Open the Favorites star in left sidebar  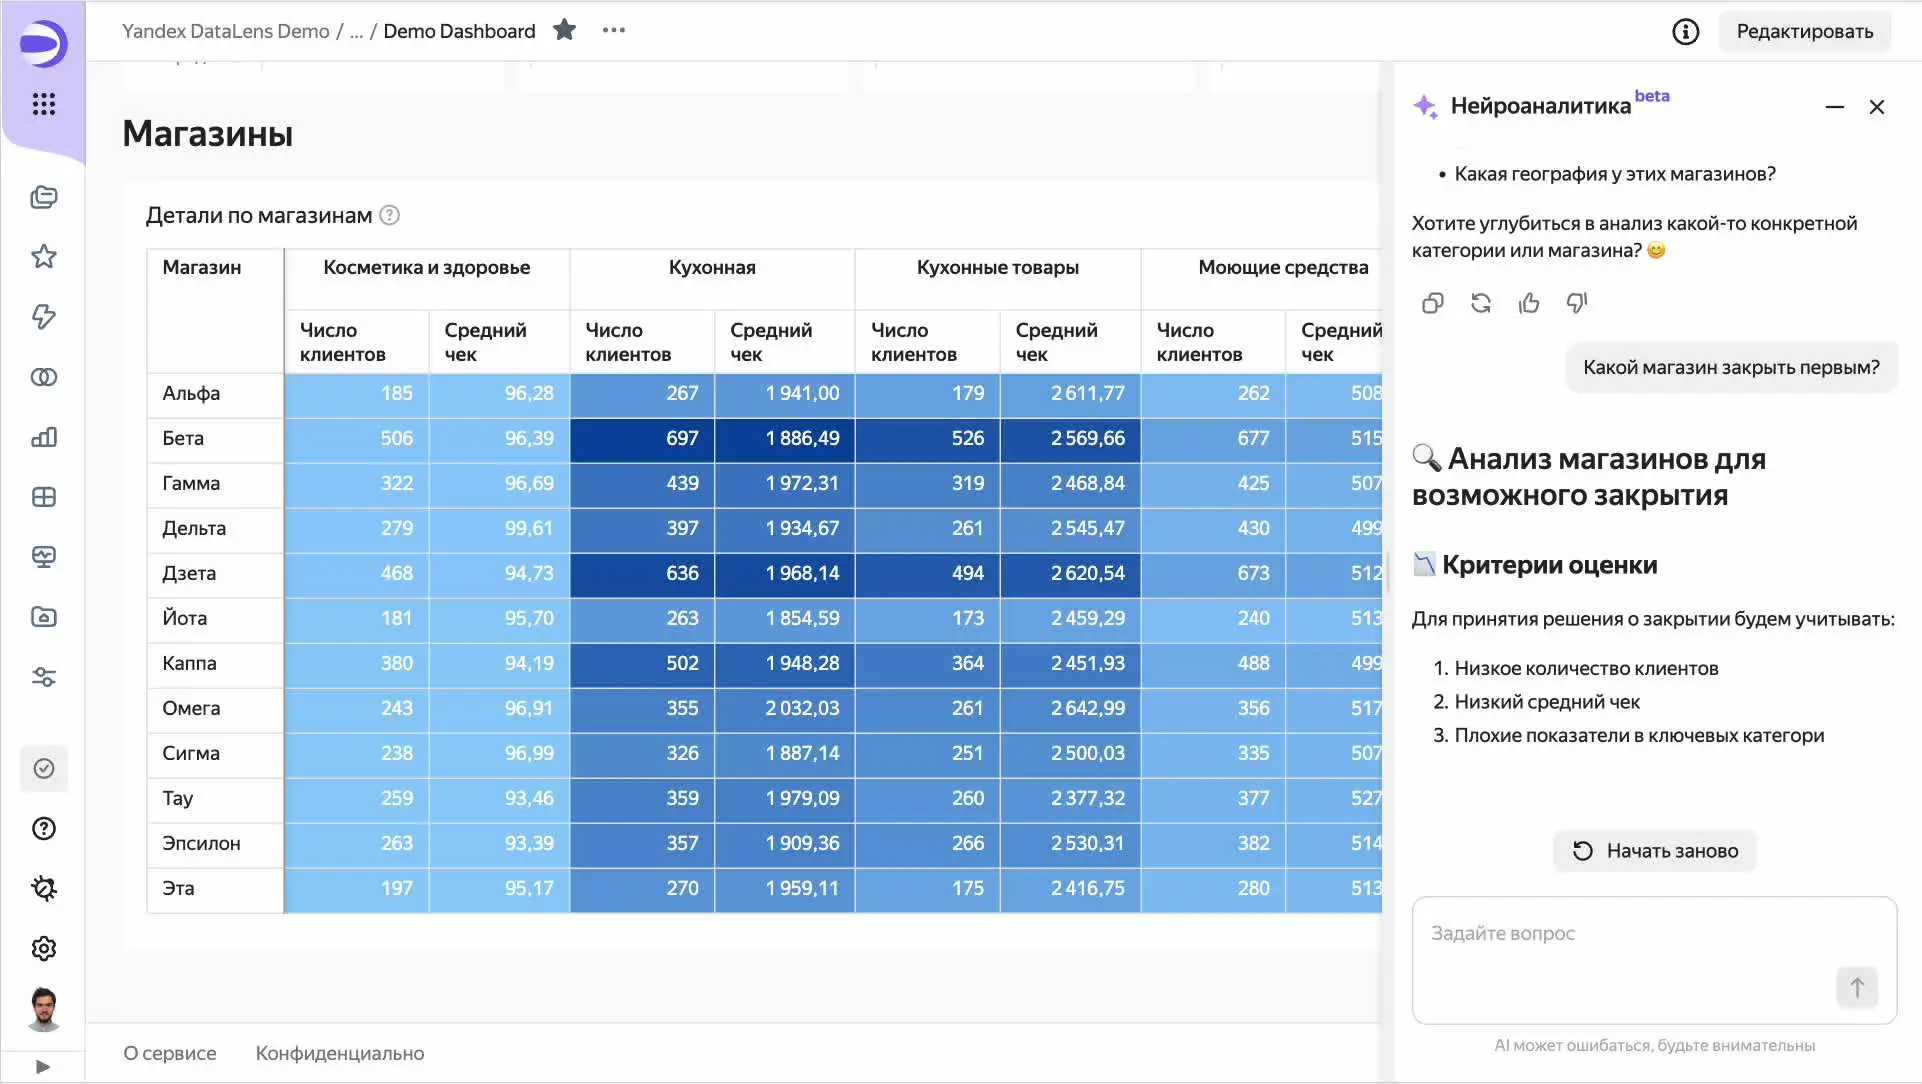tap(43, 257)
